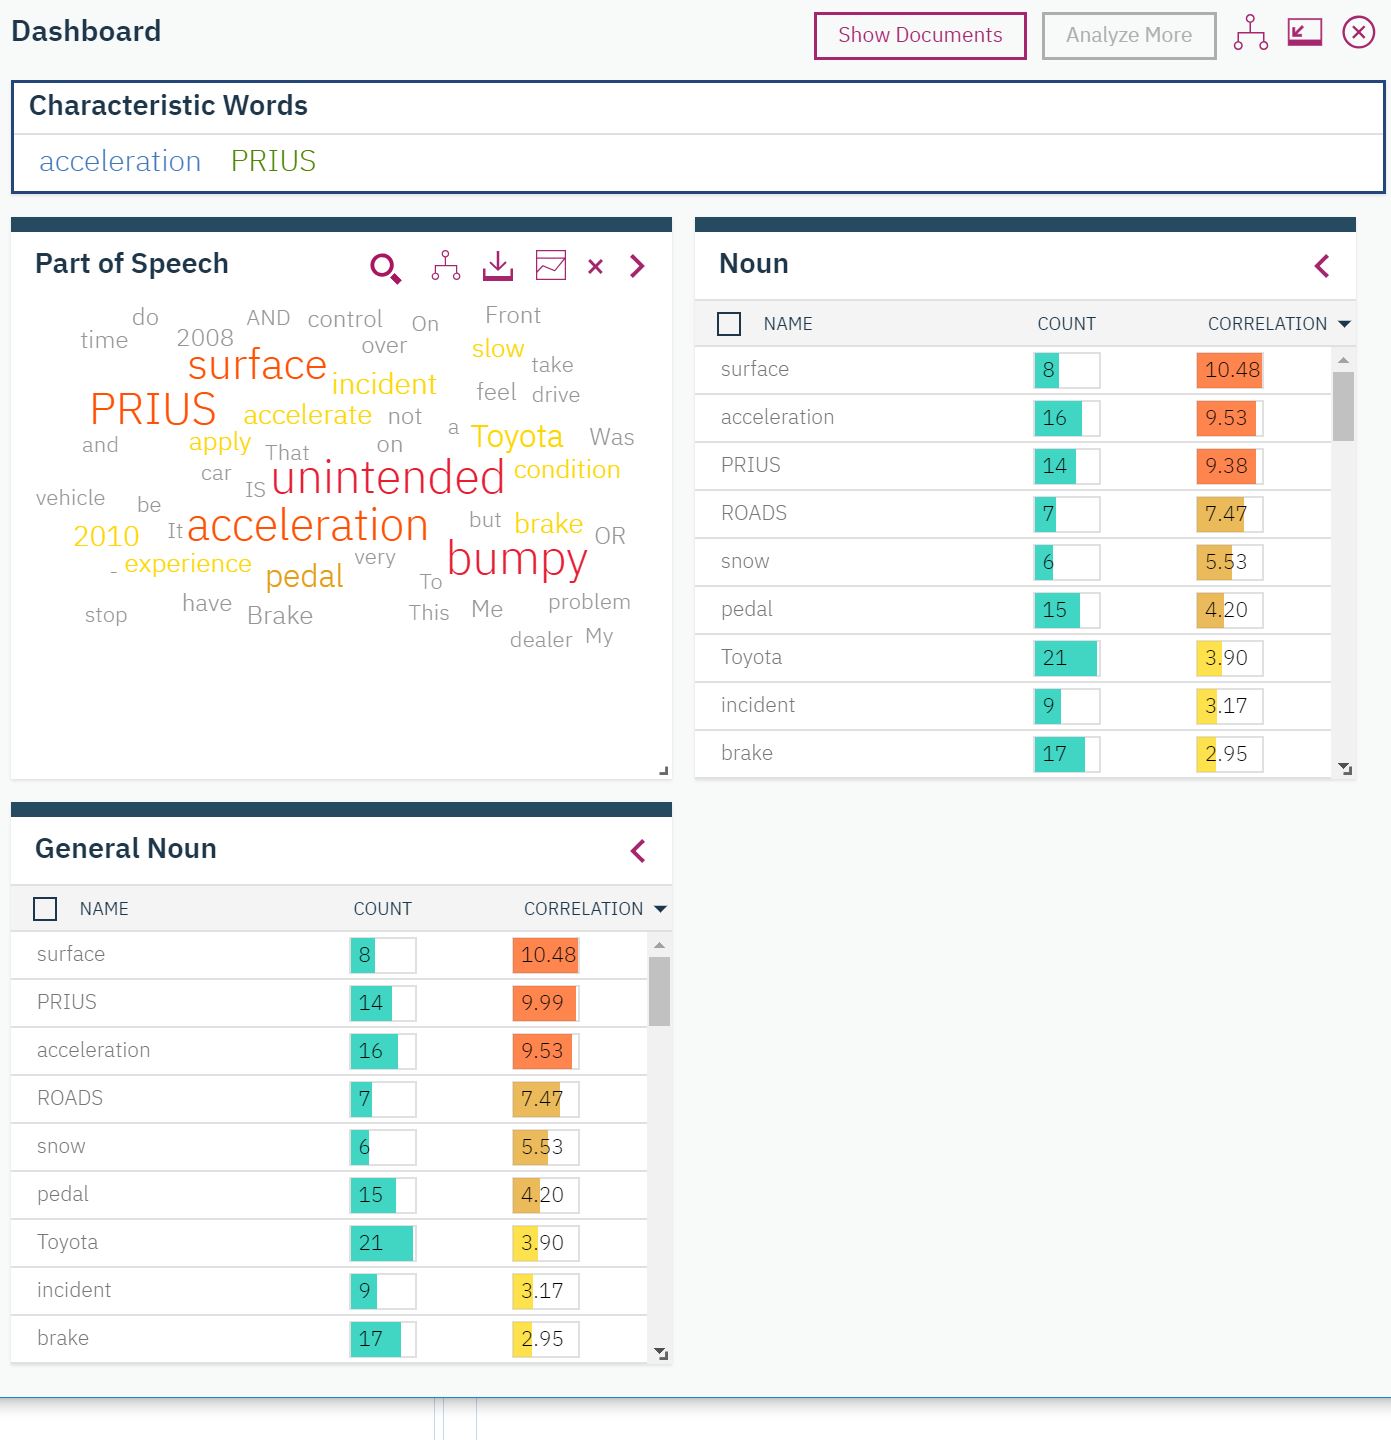Viewport: 1391px width, 1440px height.
Task: Toggle the select-all checkbox in the Noun table
Action: coord(729,323)
